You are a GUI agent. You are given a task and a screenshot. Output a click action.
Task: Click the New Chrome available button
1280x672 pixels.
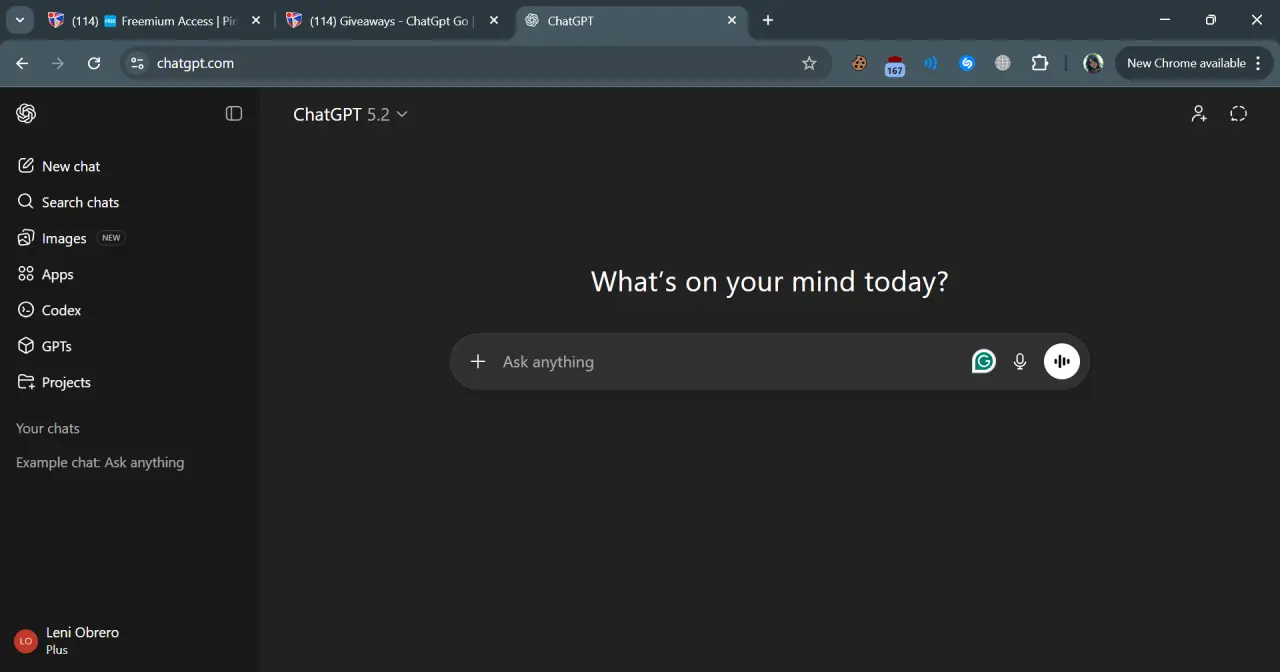tap(1194, 63)
